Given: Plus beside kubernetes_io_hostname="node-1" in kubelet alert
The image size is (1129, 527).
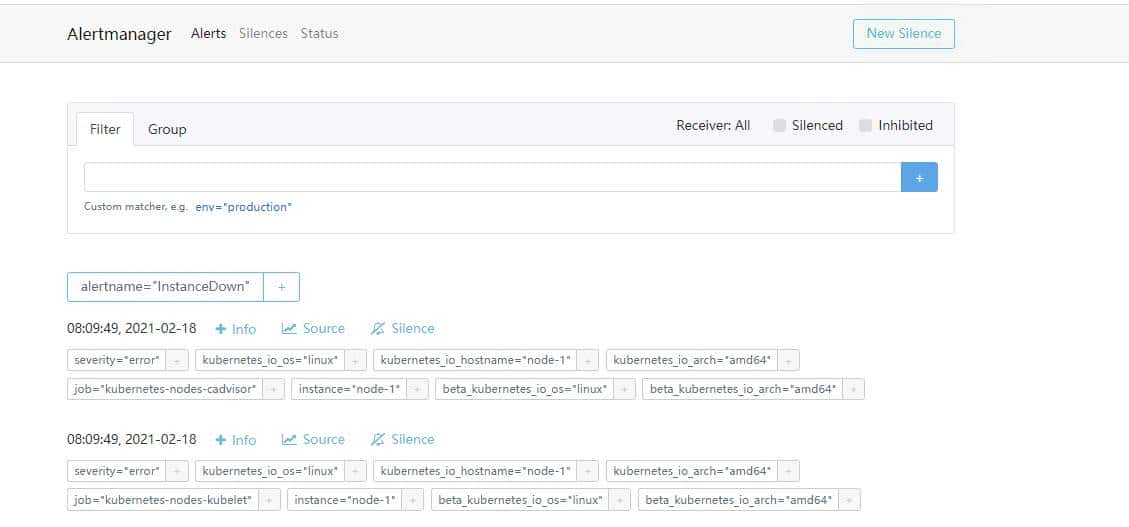Looking at the screenshot, I should point(588,471).
